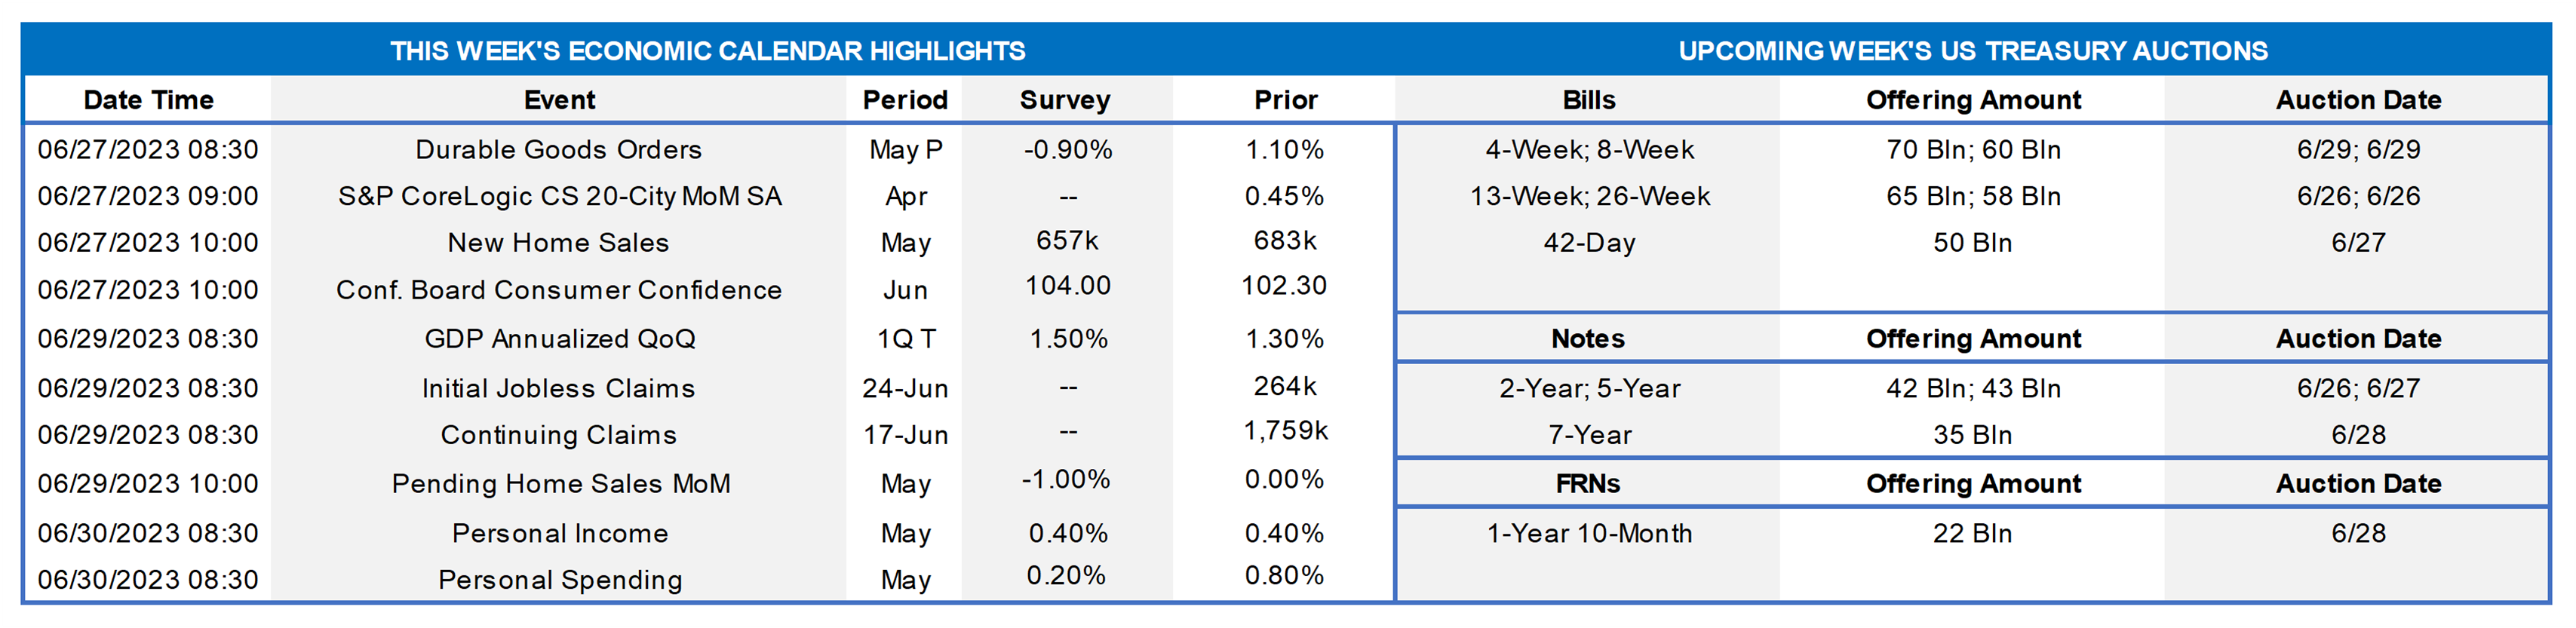Select Pending Home Sales MoM cell

click(560, 484)
